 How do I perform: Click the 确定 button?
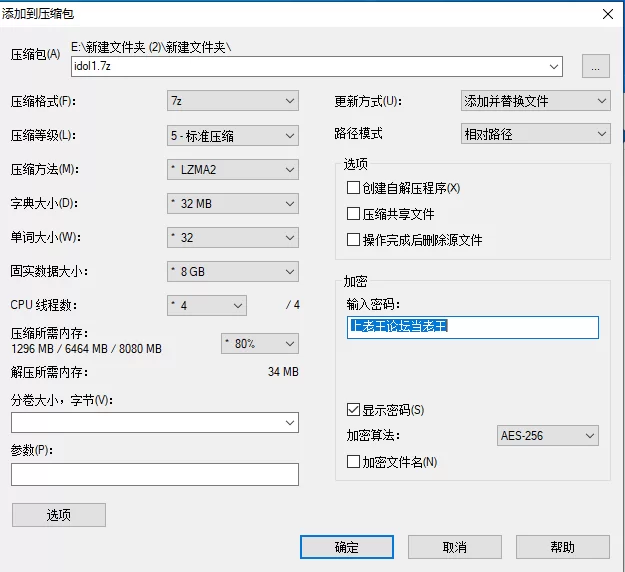pos(346,547)
